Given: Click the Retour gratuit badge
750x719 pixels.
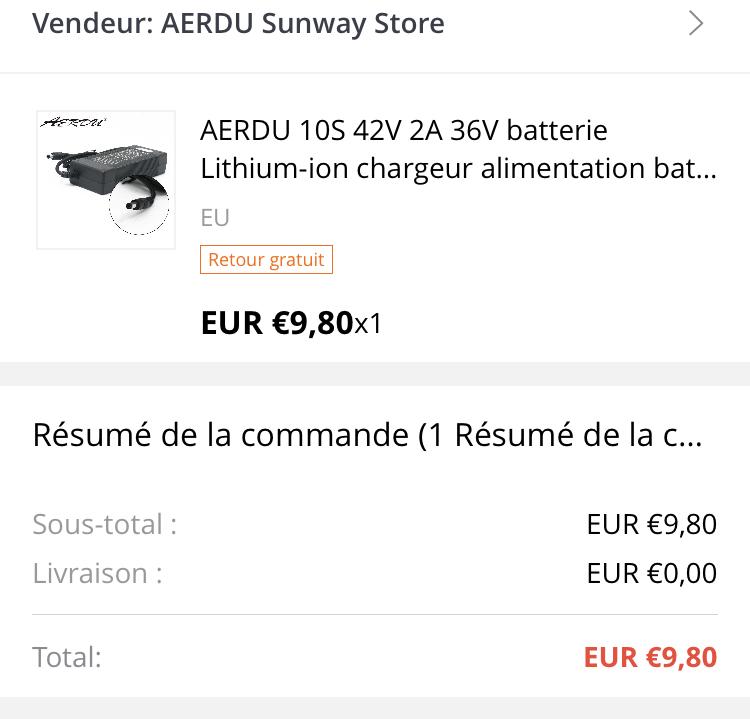Looking at the screenshot, I should pos(266,260).
